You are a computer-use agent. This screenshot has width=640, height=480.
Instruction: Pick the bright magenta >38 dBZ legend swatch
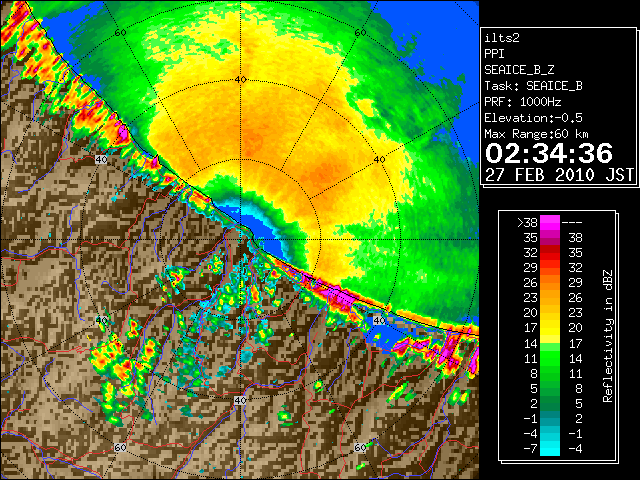pyautogui.click(x=550, y=222)
